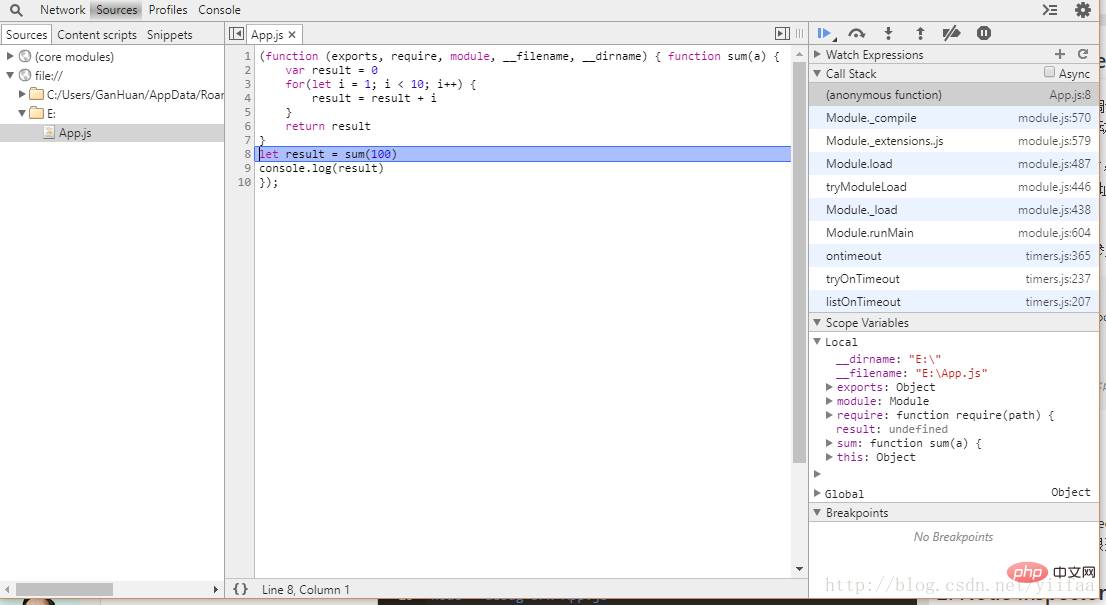Screen dimensions: 1106x605
Task: Deactivate all breakpoints
Action: tap(952, 33)
